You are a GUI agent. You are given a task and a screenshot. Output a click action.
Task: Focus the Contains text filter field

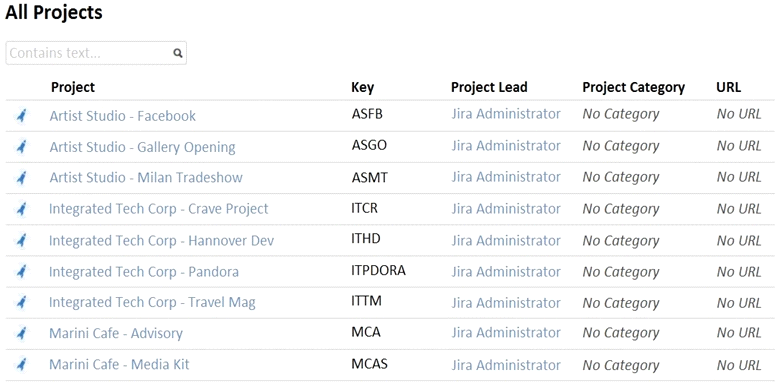pyautogui.click(x=96, y=53)
